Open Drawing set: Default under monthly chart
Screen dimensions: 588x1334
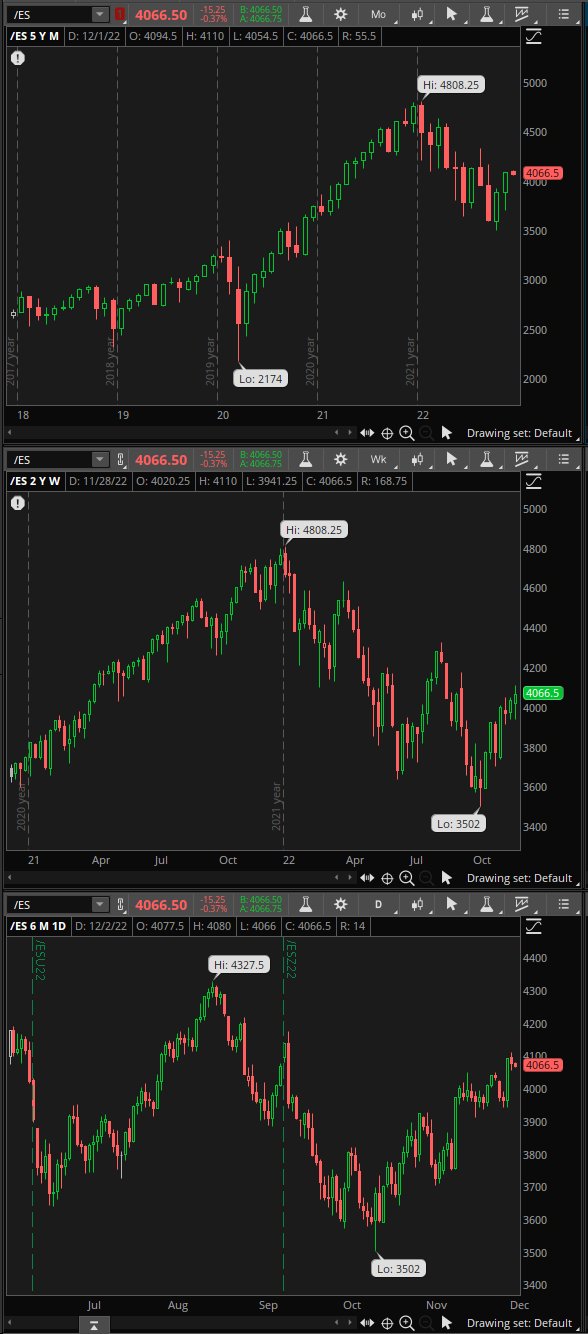[x=519, y=433]
